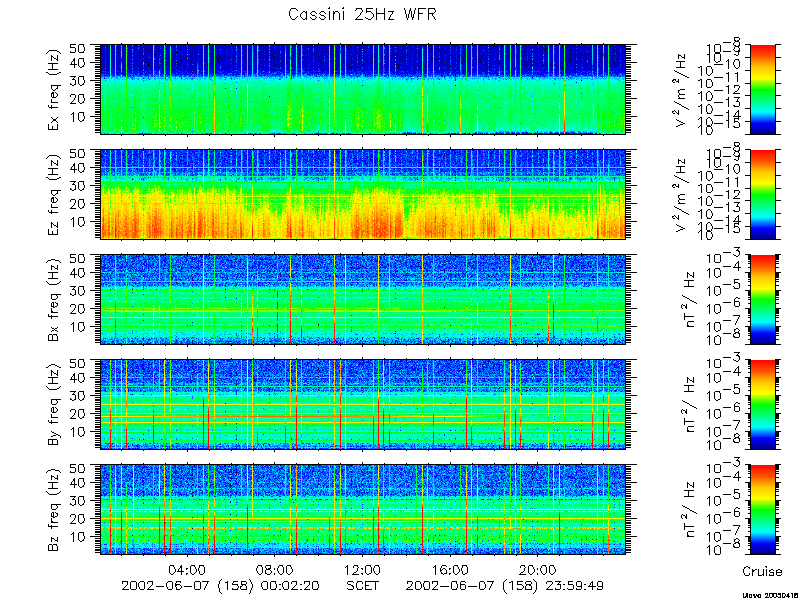Click the 'Ez freq (Hz)' axis label

click(x=54, y=194)
